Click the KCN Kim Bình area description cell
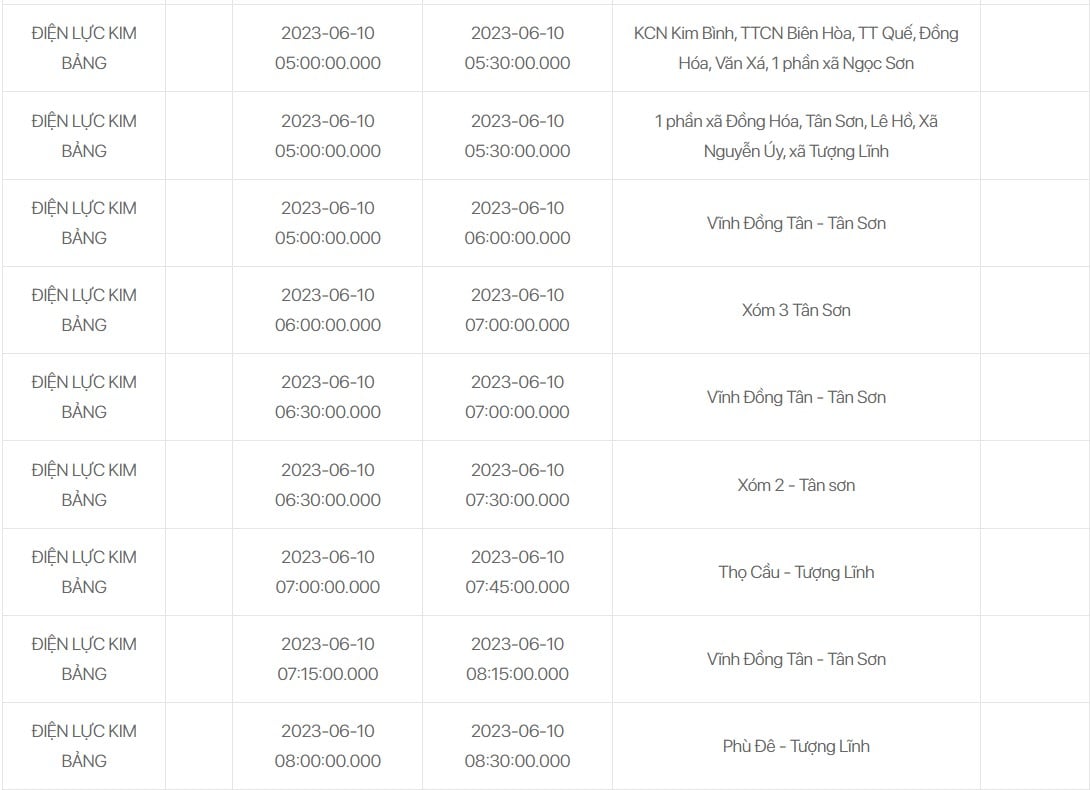Viewport: 1090px width, 790px height. coord(796,48)
